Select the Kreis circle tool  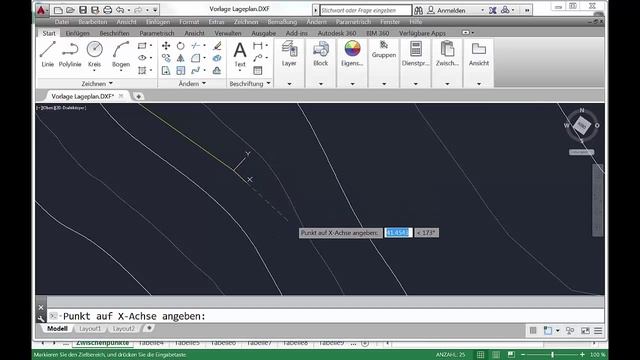94,53
